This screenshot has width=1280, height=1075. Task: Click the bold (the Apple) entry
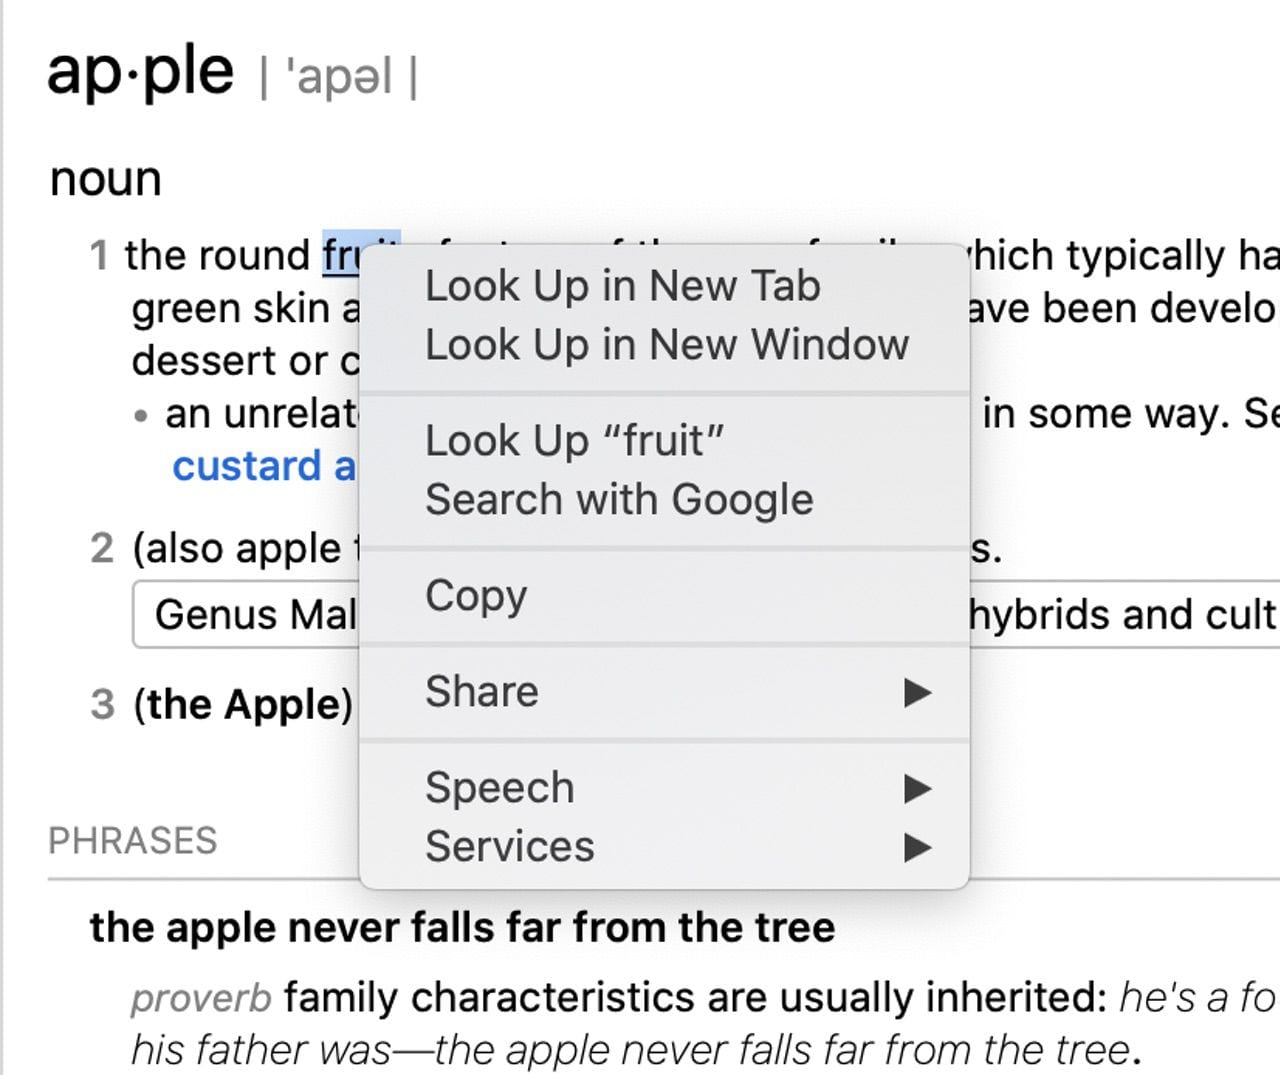[243, 705]
